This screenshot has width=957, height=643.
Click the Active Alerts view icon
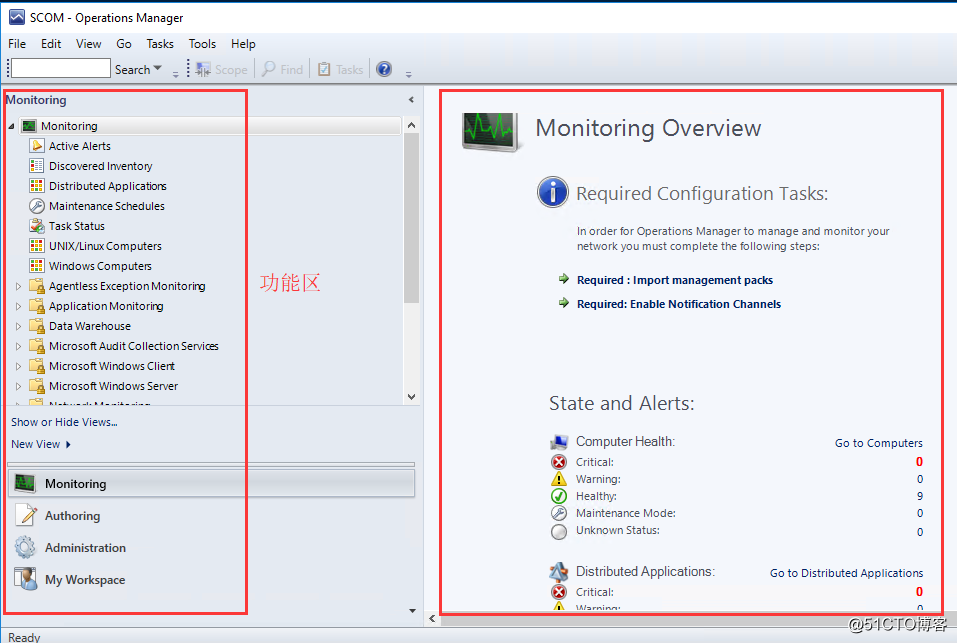click(37, 146)
